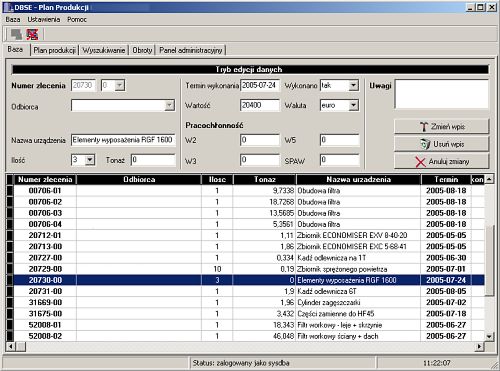Click the Tonaż input field
This screenshot has height=371, width=500.
coord(153,160)
